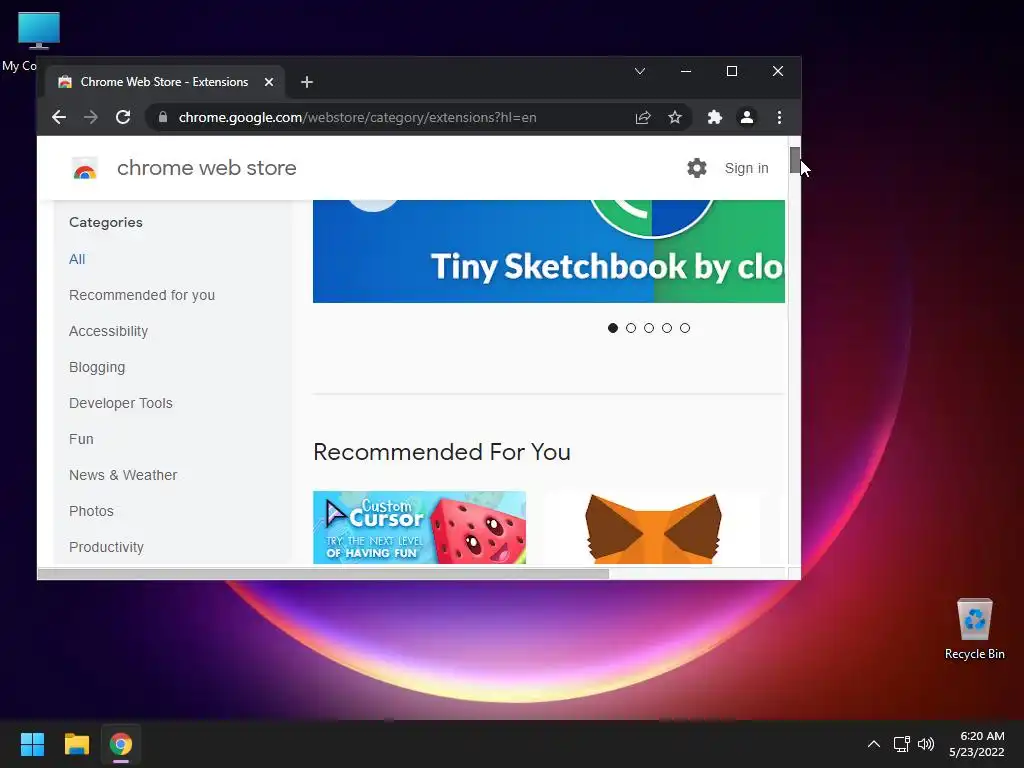The height and width of the screenshot is (768, 1024).
Task: Select the Chrome Web Store - Extensions tab
Action: point(166,82)
